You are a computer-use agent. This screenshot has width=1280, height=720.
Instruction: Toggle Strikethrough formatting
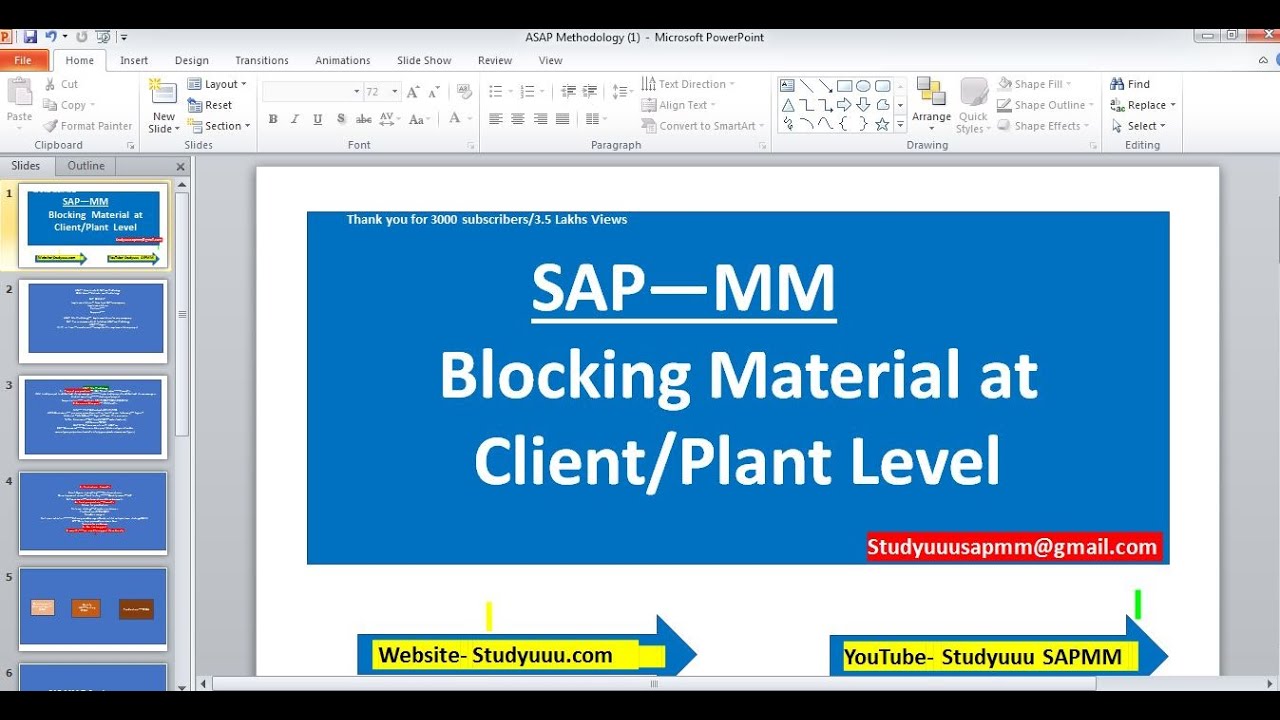point(364,119)
